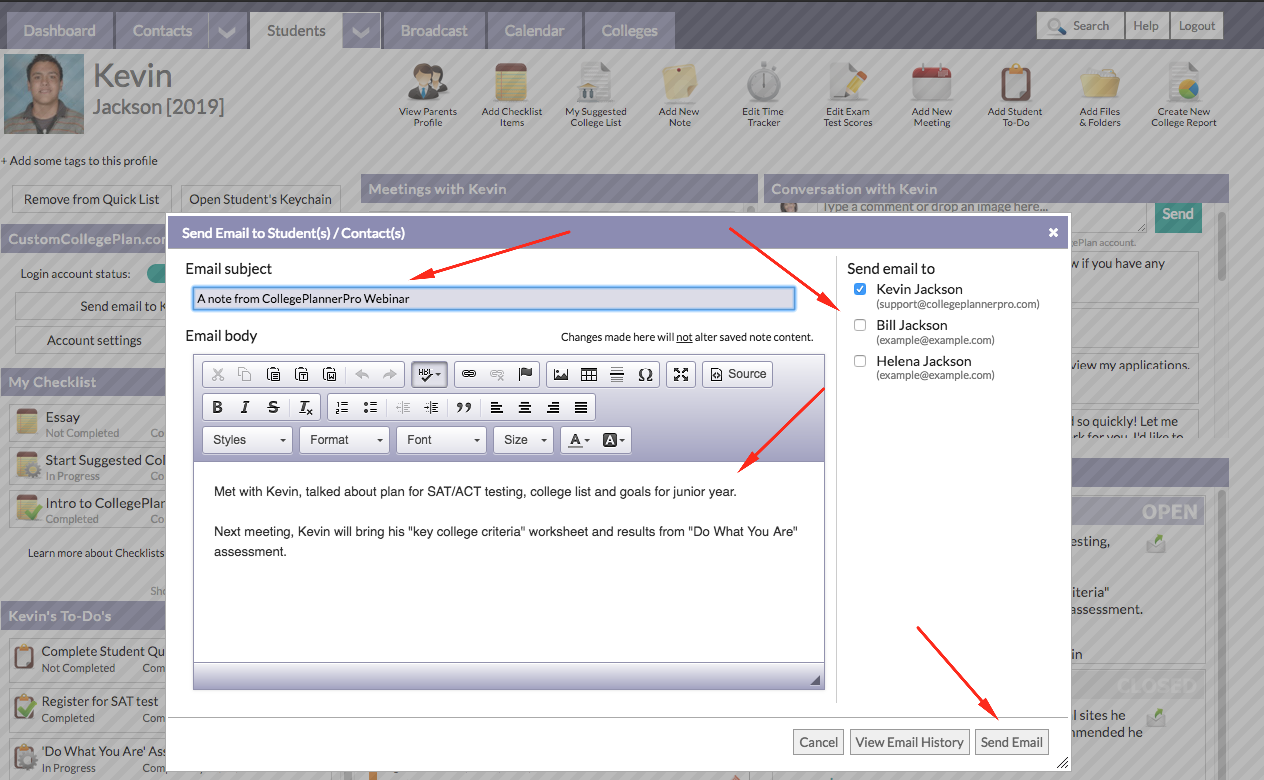This screenshot has height=780, width=1264.
Task: Insert a link with the chain icon
Action: pyautogui.click(x=469, y=374)
